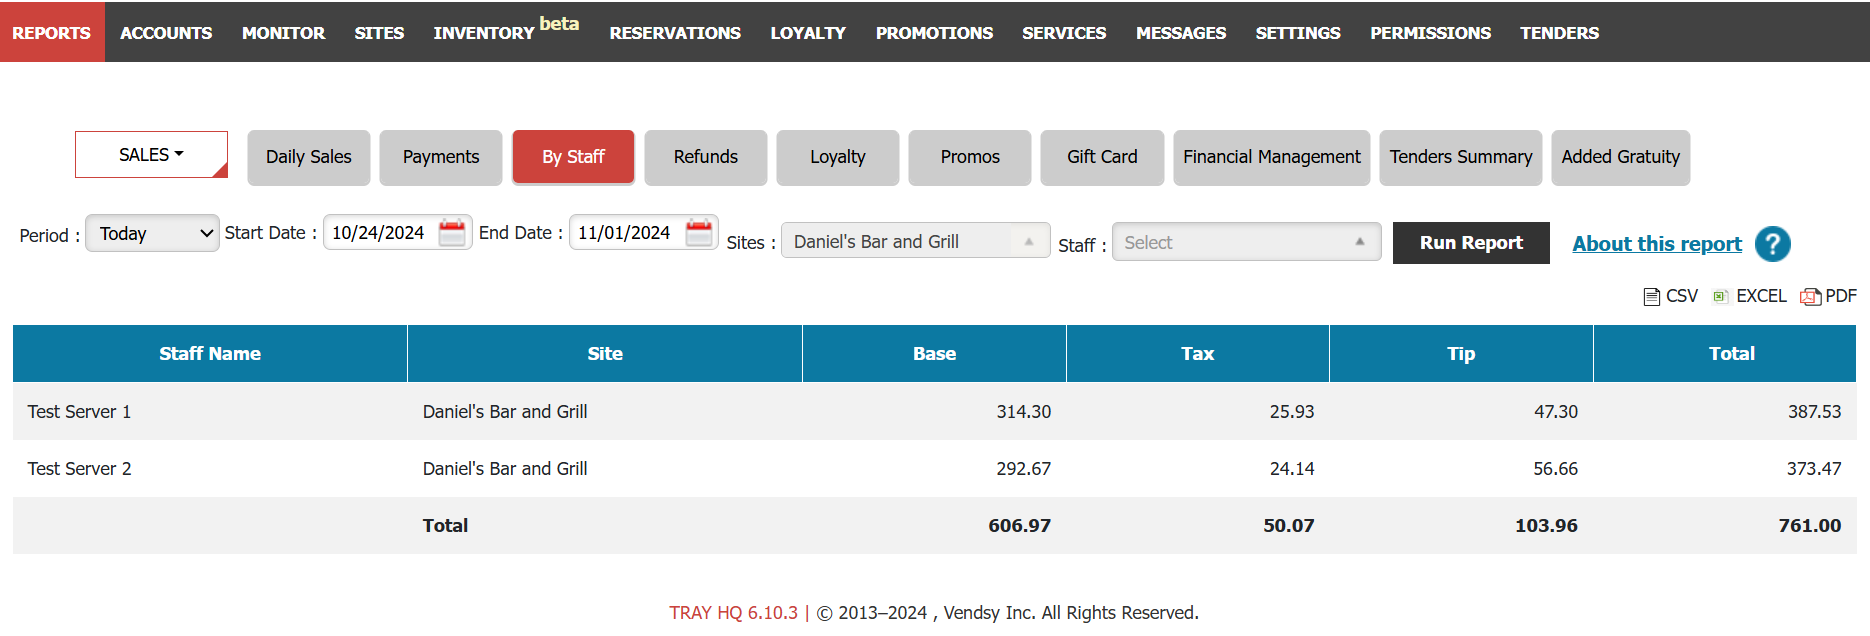
Task: Open the INVENTORY menu in the top bar
Action: point(484,33)
